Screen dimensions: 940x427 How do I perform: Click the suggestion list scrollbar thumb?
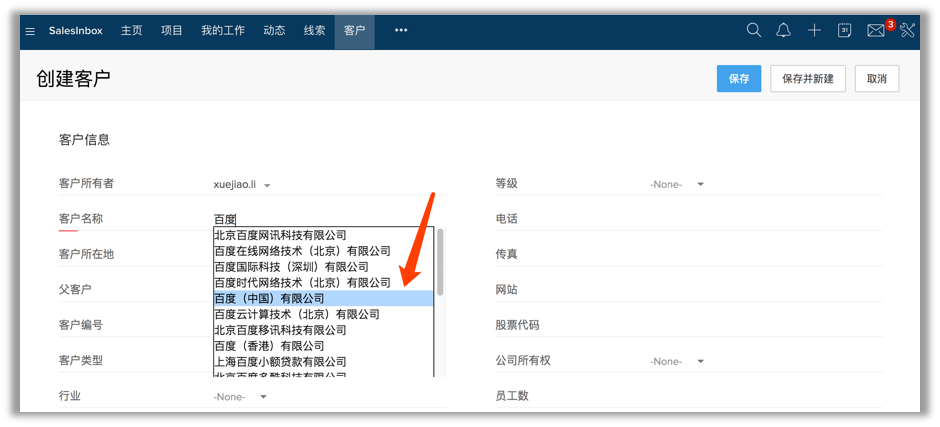click(x=441, y=262)
